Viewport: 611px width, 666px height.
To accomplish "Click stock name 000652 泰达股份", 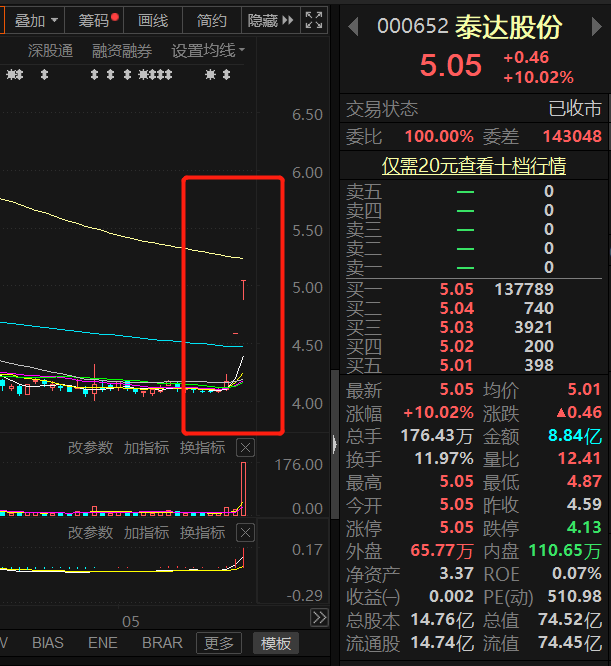I will coord(470,27).
